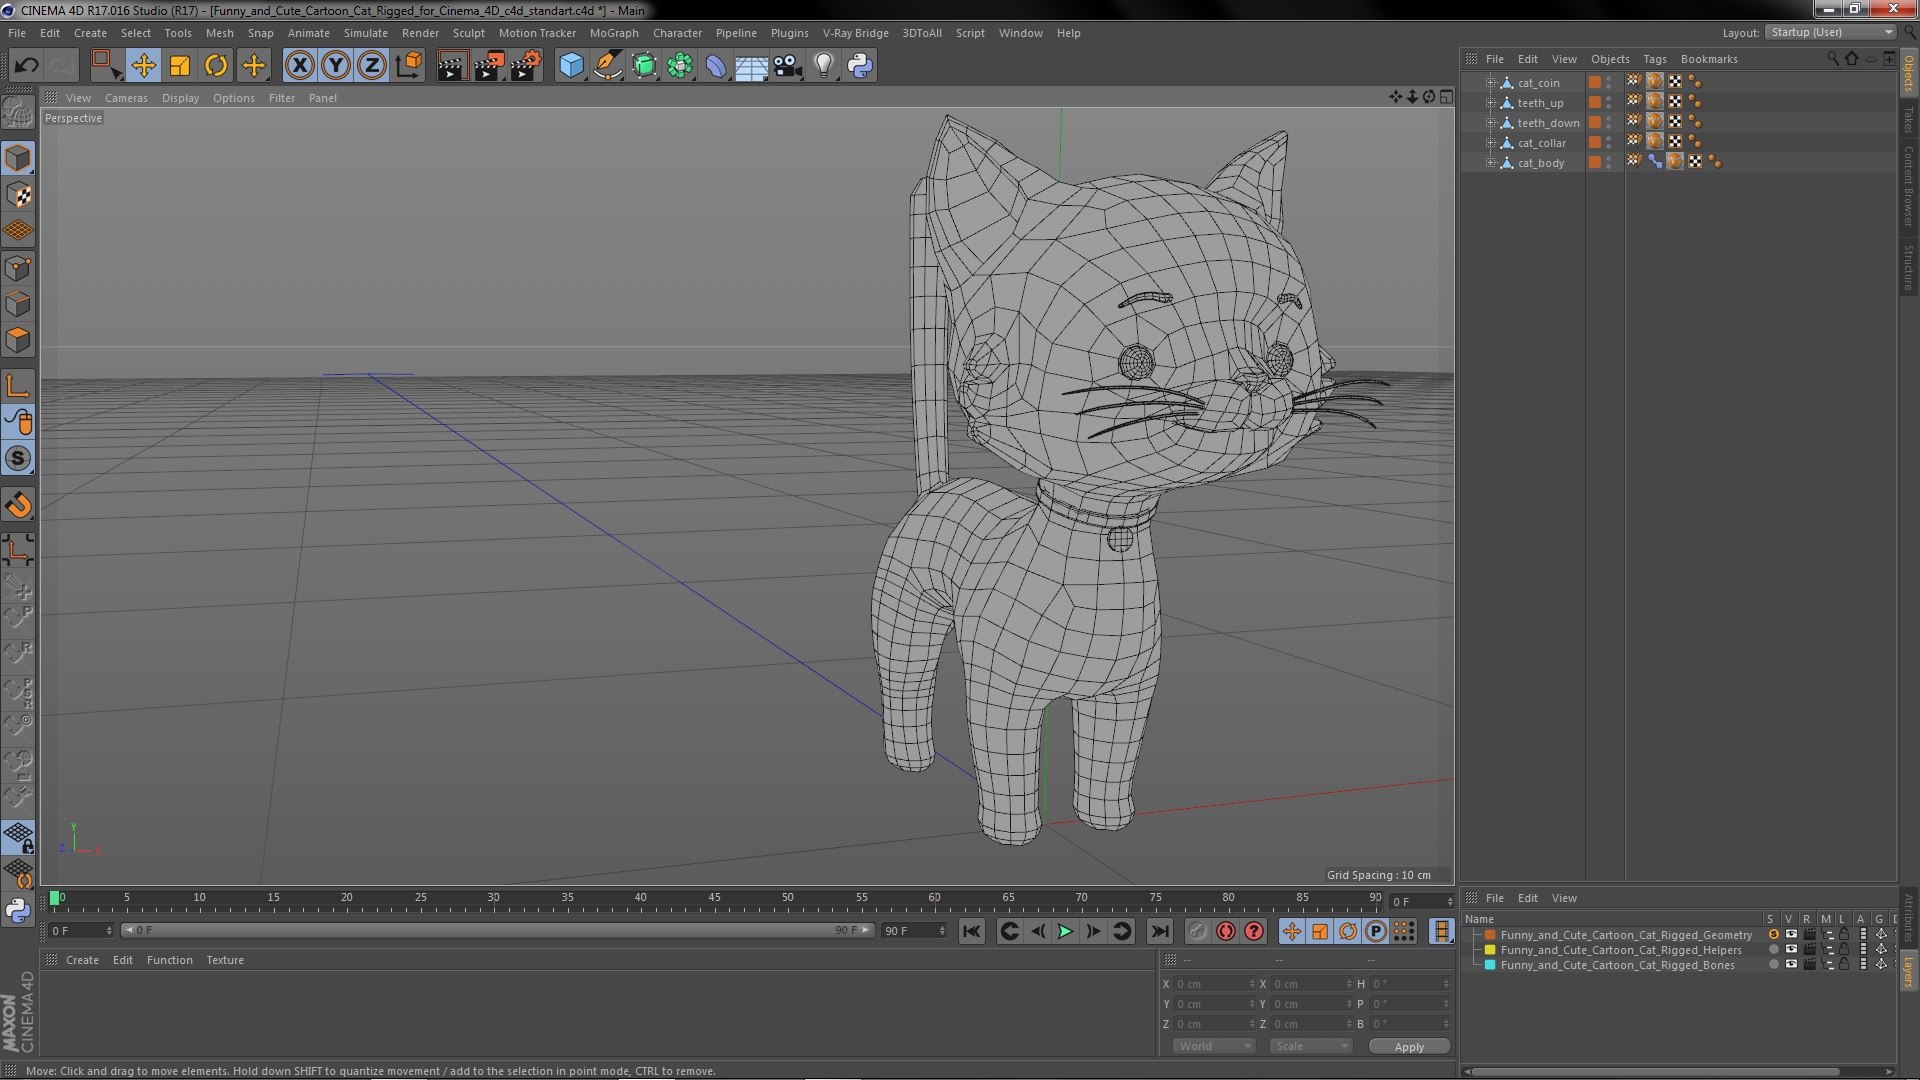Image resolution: width=1920 pixels, height=1080 pixels.
Task: Enable Model mode in left palette
Action: (x=18, y=158)
